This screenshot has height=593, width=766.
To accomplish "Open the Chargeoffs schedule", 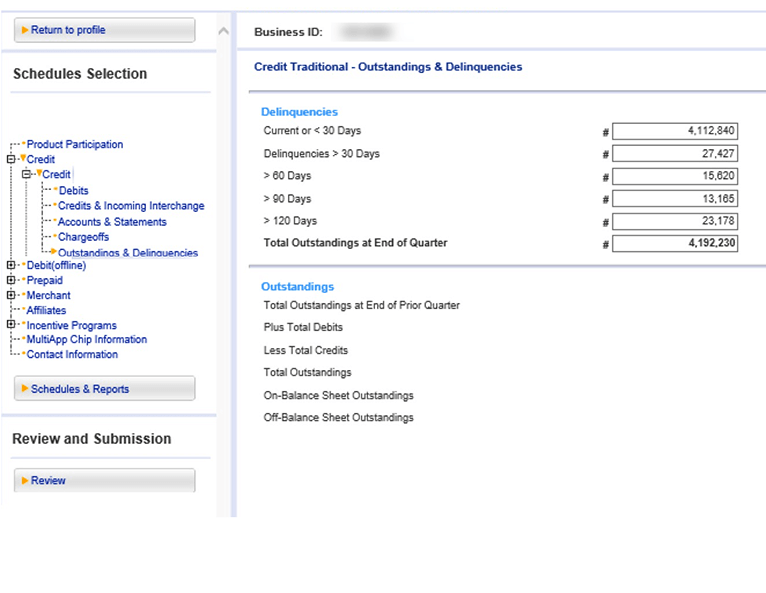I will [84, 237].
